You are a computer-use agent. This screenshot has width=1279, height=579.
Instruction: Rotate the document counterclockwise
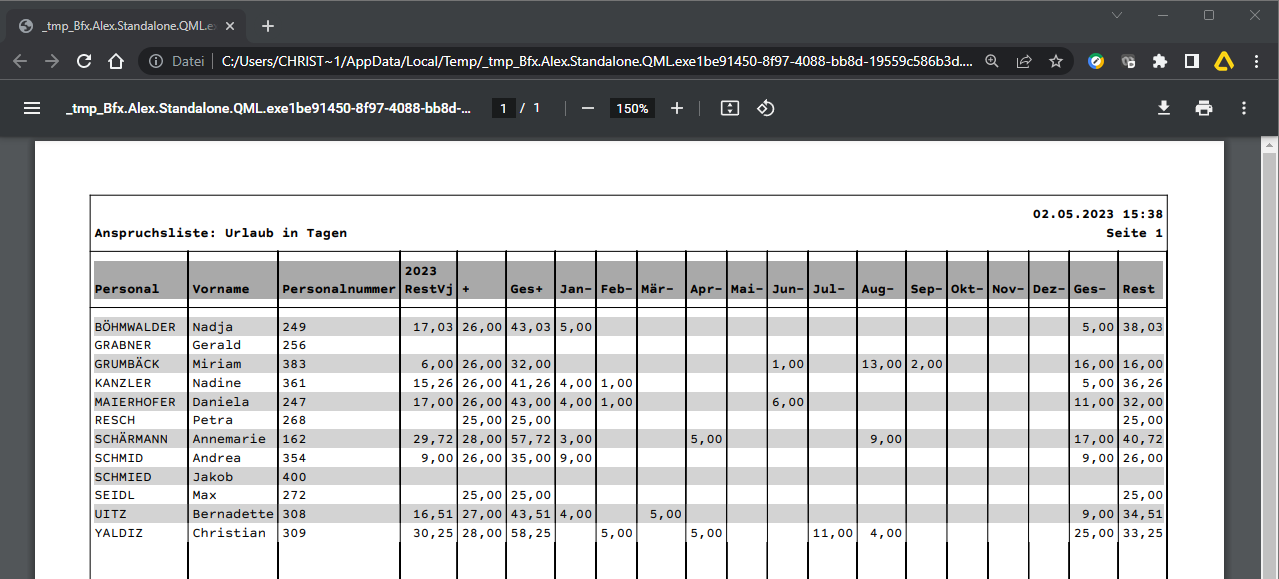[x=766, y=108]
